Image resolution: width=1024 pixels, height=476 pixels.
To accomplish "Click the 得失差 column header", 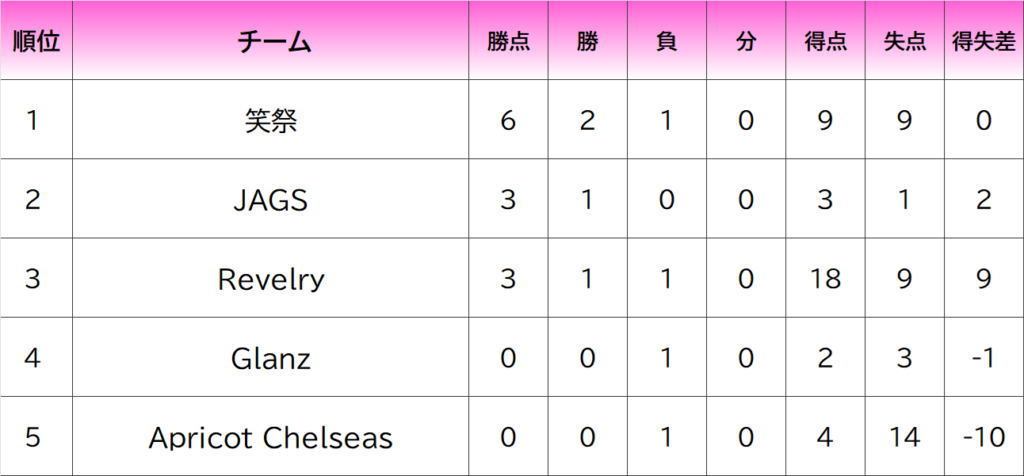I will pyautogui.click(x=984, y=41).
